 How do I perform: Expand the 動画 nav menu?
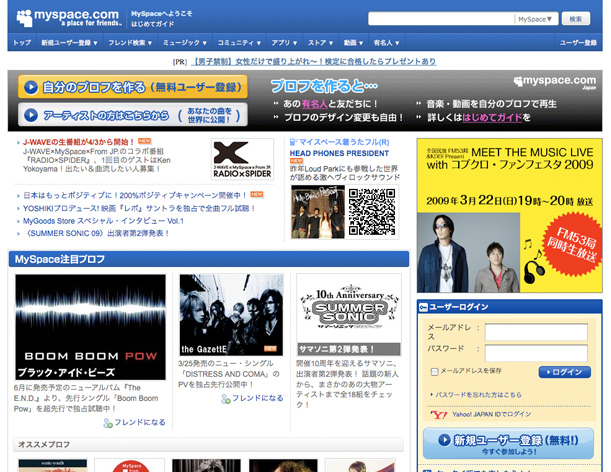pos(353,42)
